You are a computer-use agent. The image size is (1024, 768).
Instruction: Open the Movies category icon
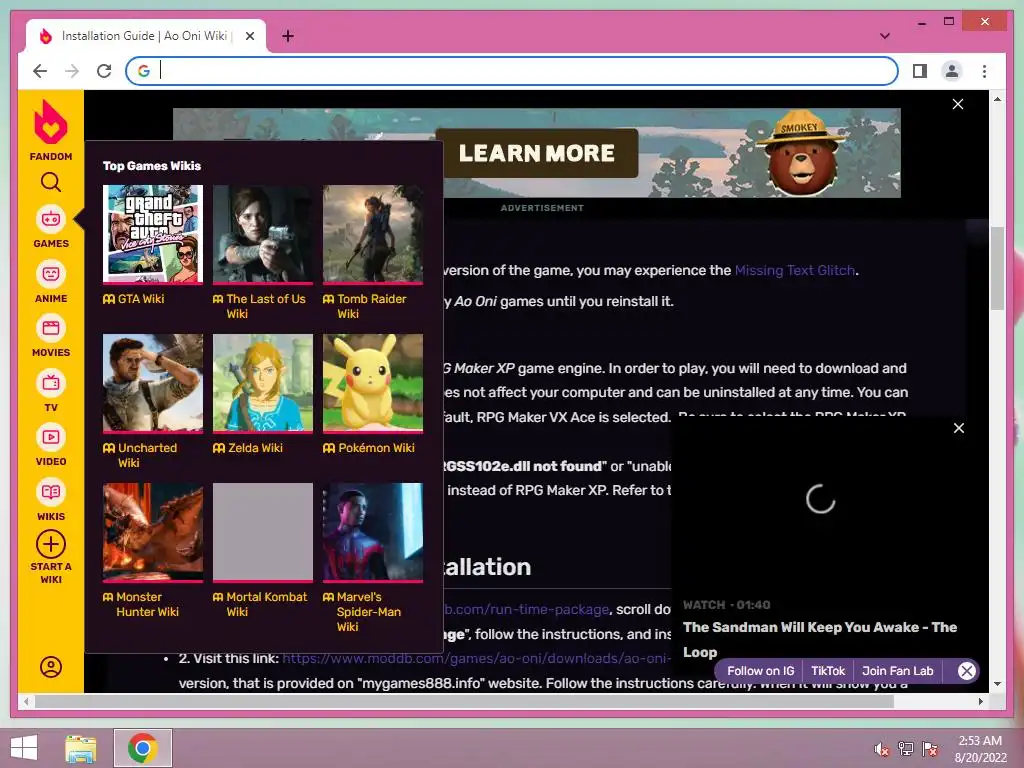50,328
